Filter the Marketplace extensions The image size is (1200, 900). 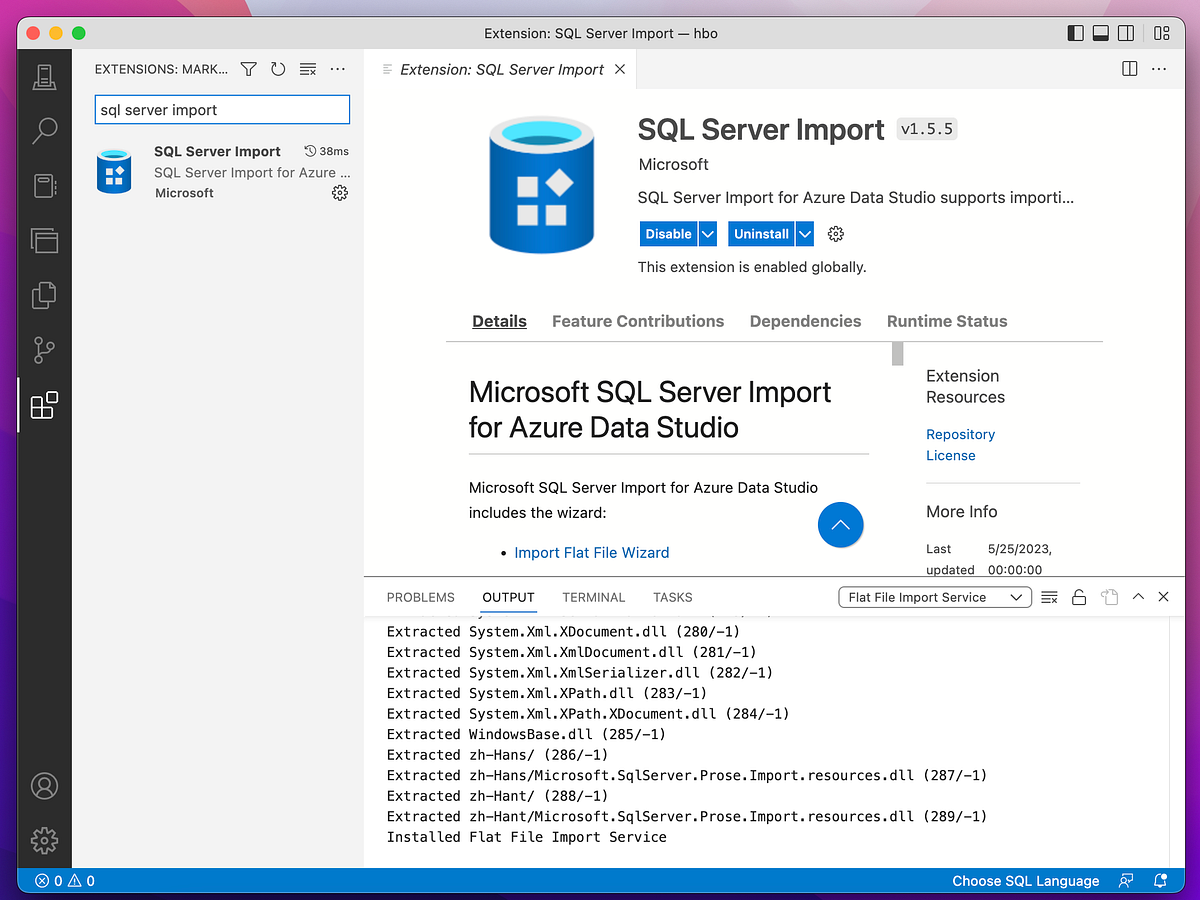point(248,69)
